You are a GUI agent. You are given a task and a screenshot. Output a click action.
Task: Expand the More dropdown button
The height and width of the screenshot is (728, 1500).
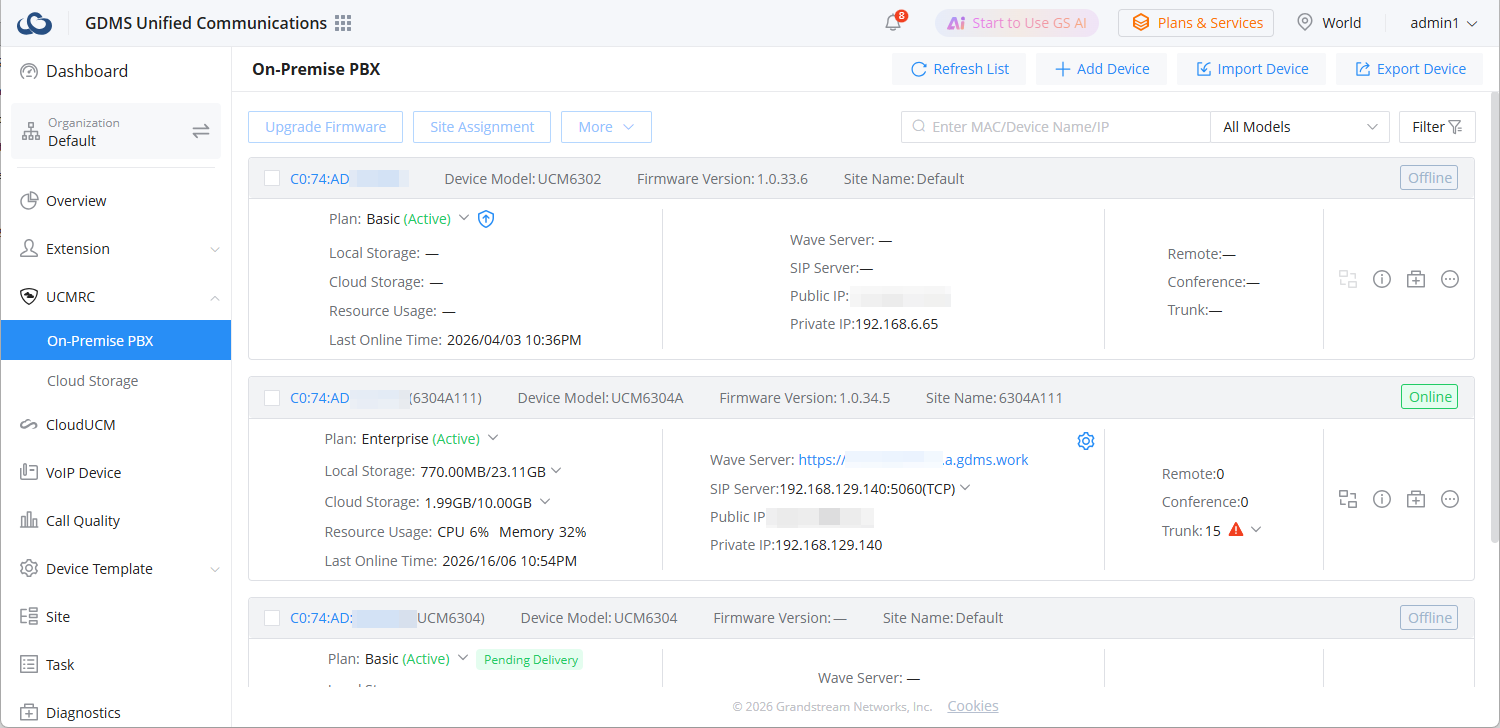606,127
